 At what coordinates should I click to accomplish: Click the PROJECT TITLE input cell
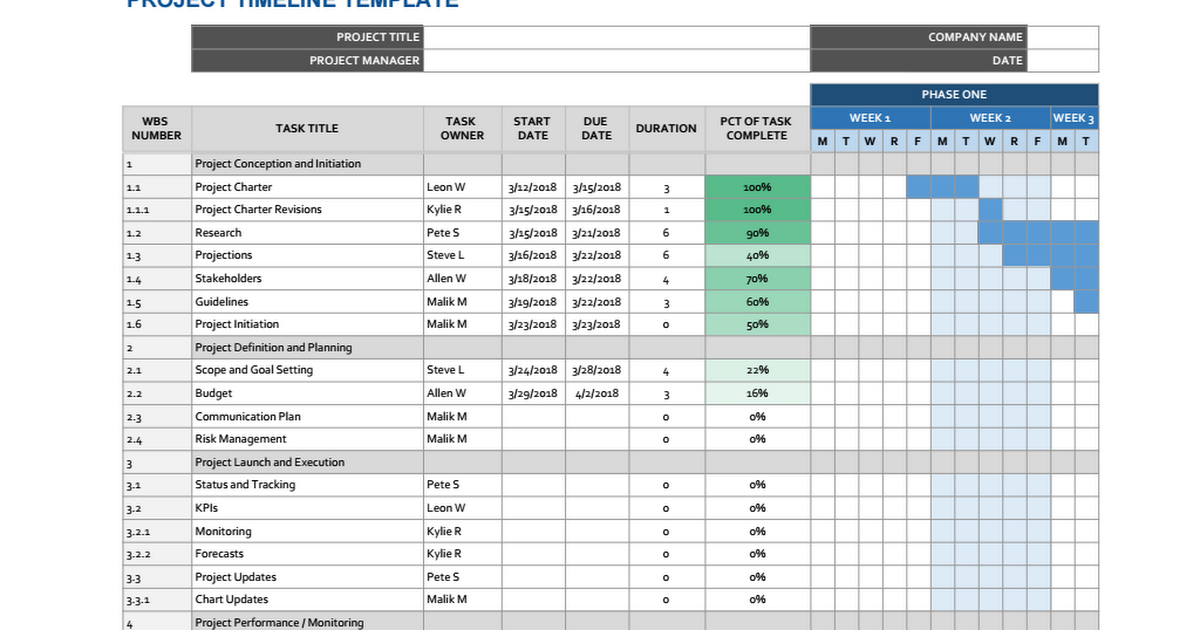(616, 37)
